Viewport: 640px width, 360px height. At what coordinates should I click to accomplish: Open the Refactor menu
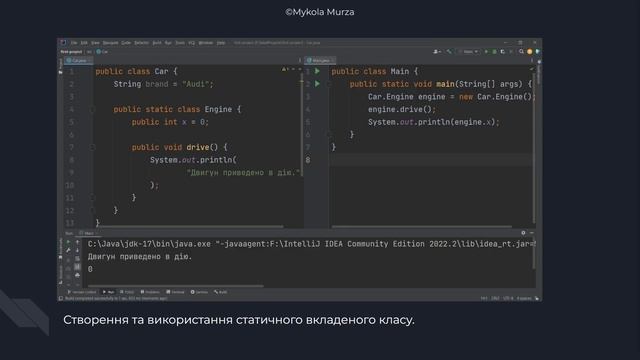point(141,42)
